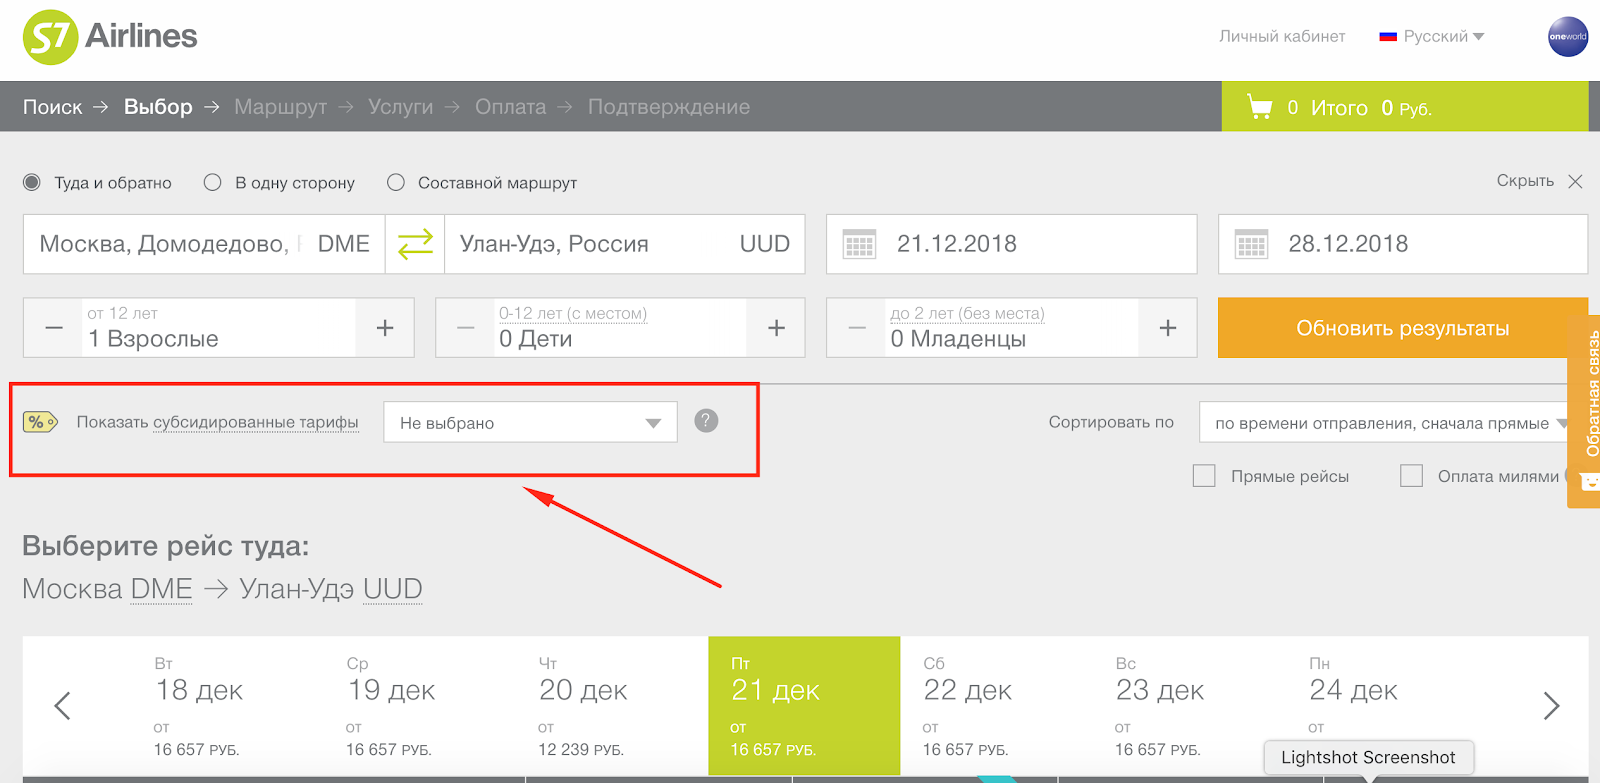Enable Прямые рейсы checkbox
This screenshot has width=1600, height=783.
pos(1204,476)
